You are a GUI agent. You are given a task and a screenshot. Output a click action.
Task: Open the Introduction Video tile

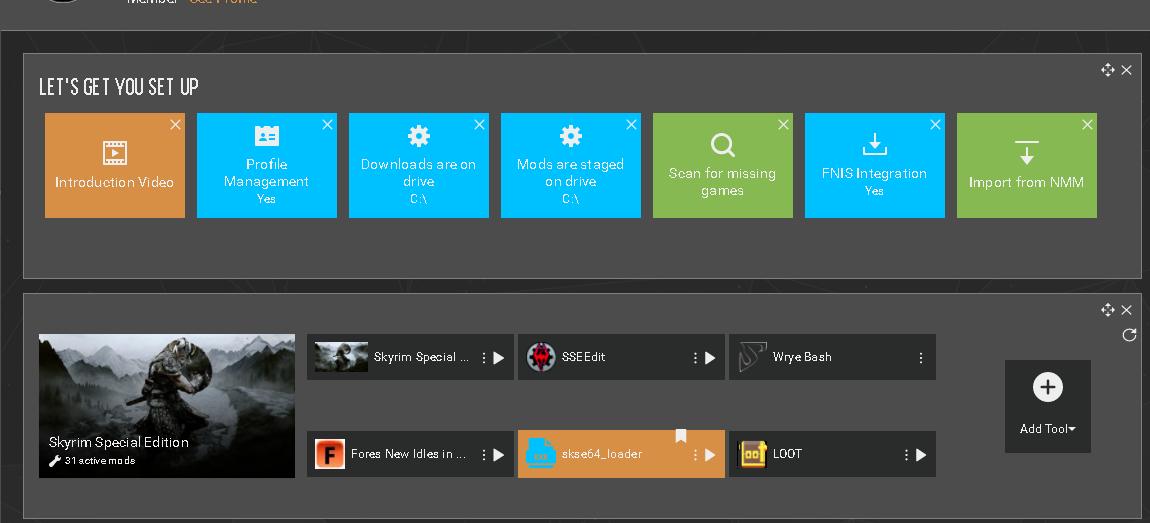(x=114, y=165)
